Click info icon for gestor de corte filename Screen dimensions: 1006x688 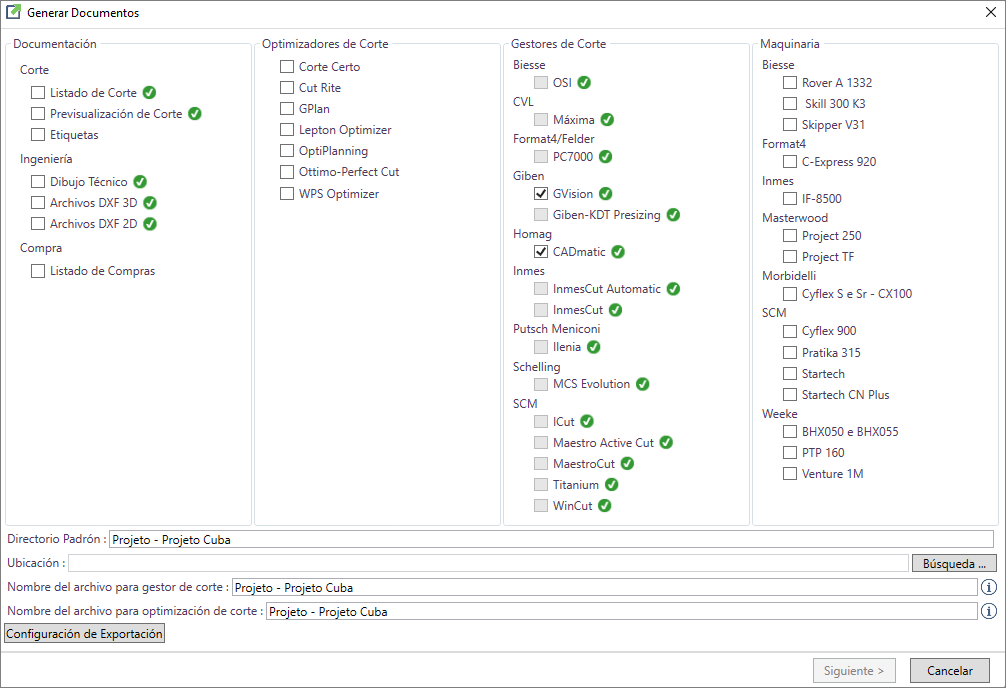(989, 587)
